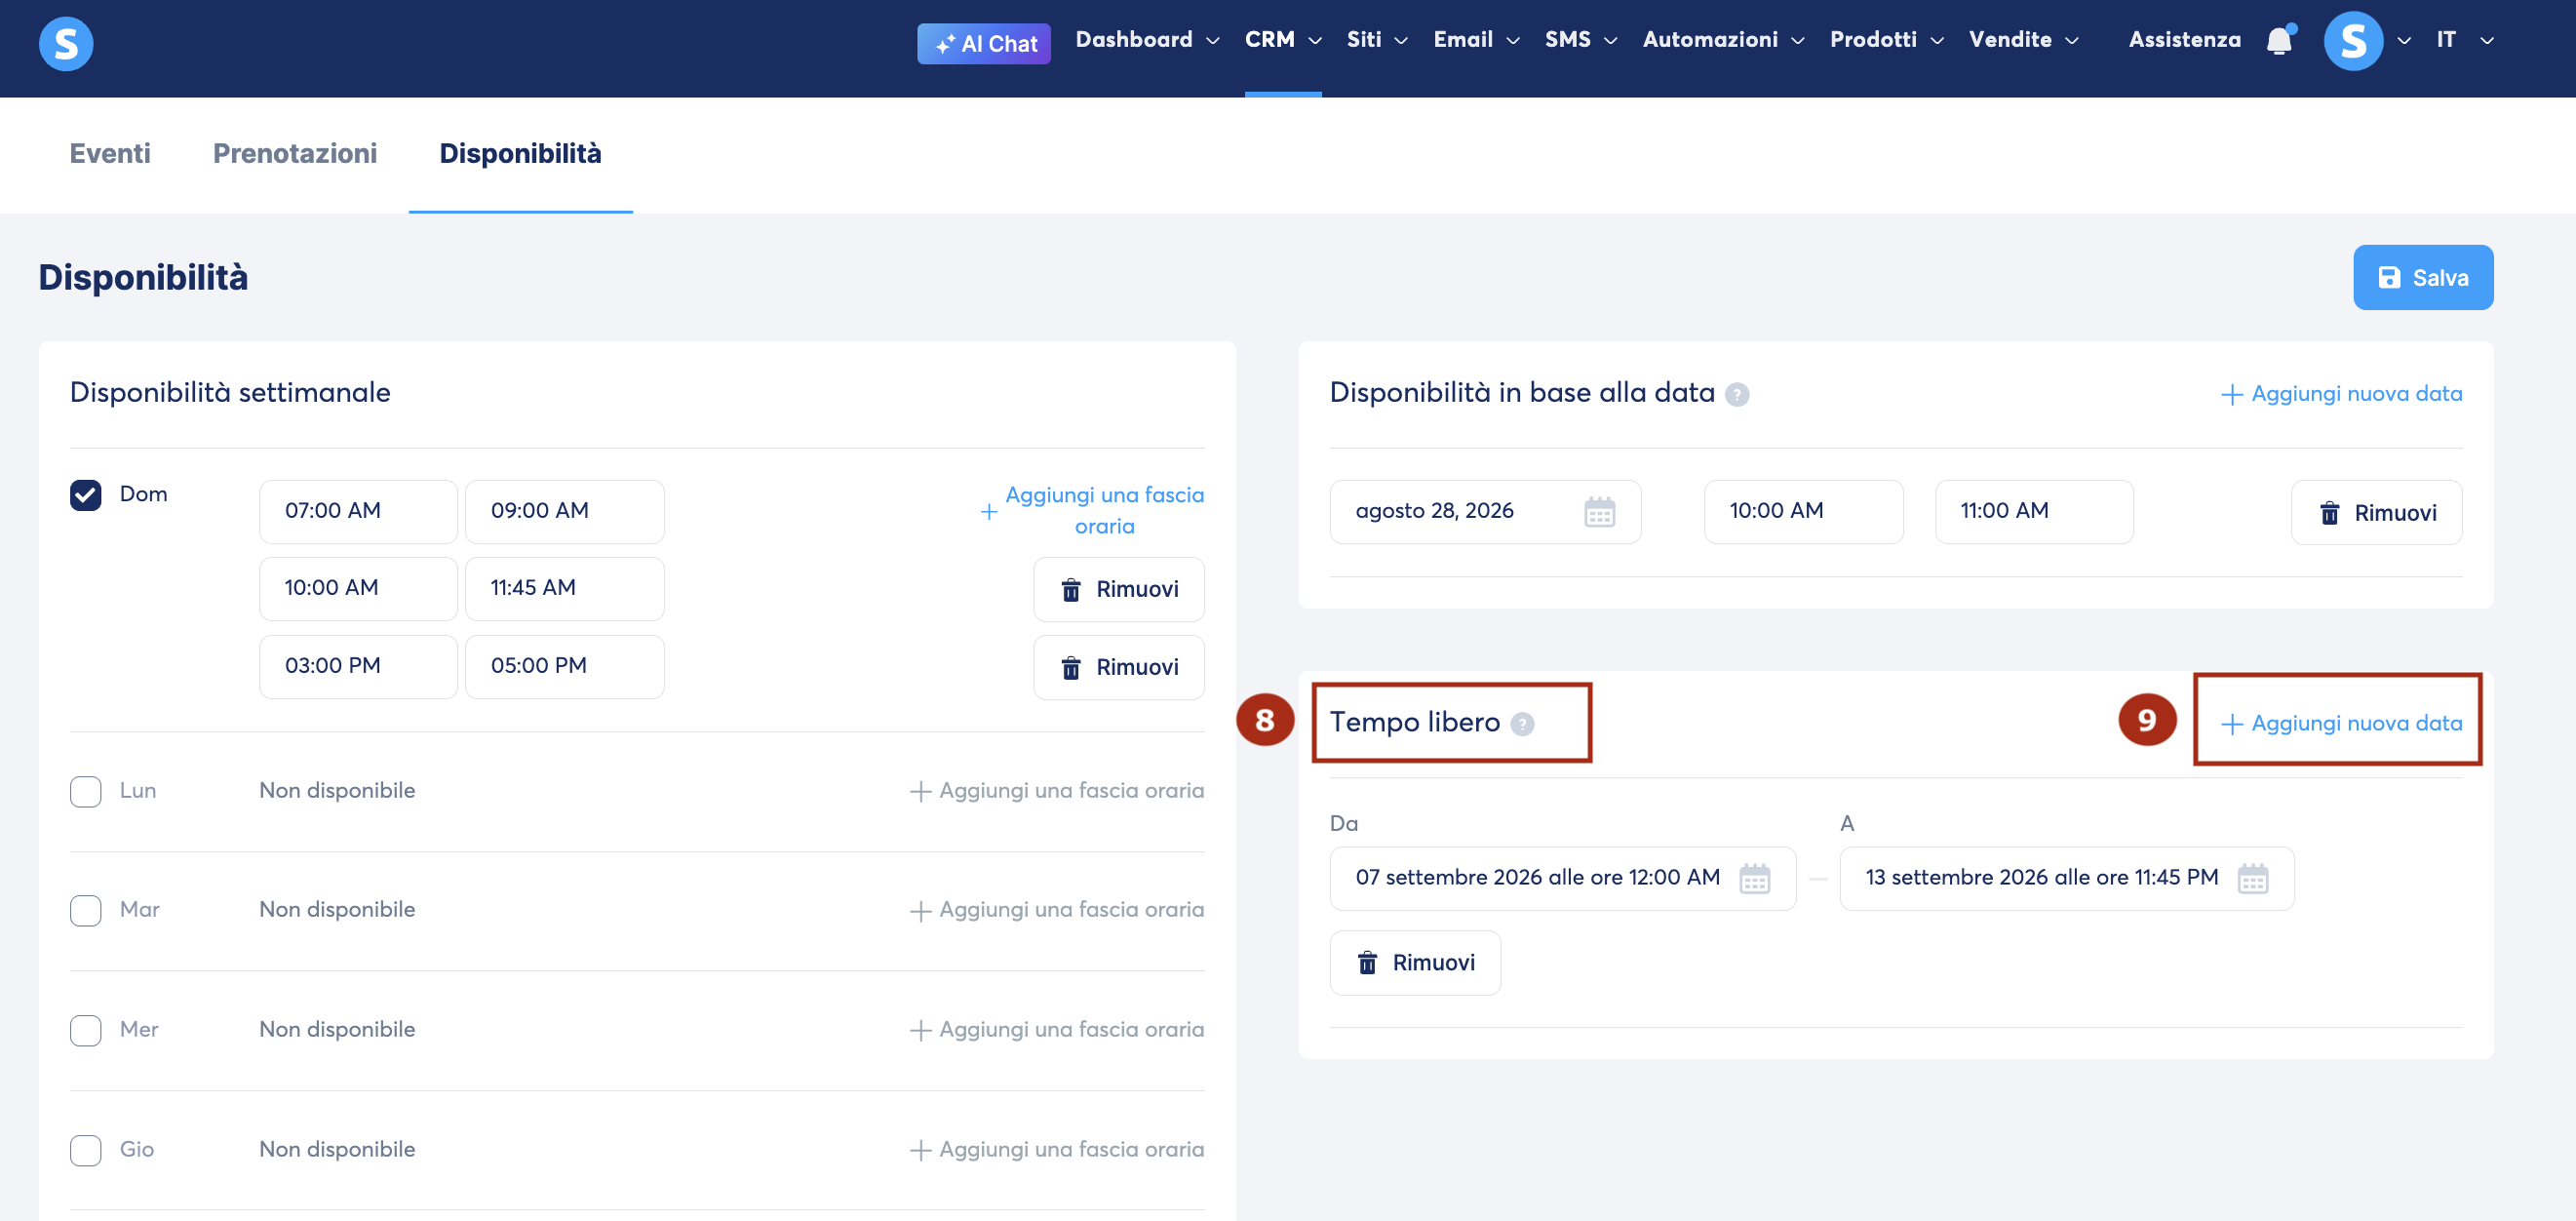
Task: Remove the 03:00 PM – 05:00 PM slot
Action: point(1118,667)
